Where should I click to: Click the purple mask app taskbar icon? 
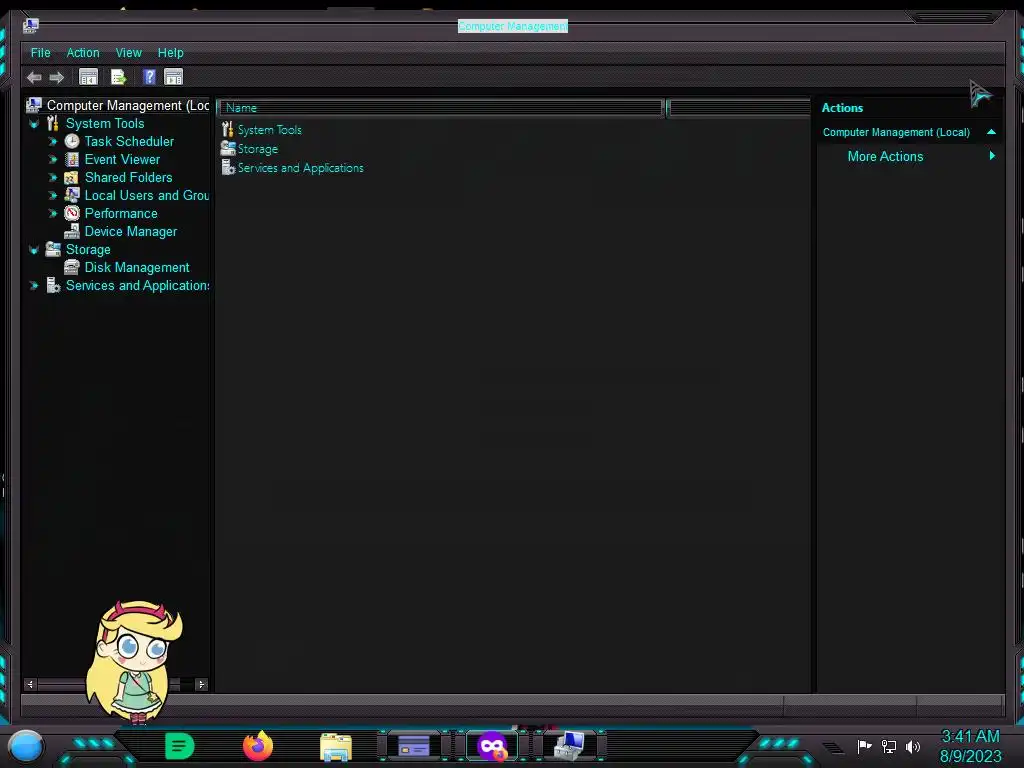click(492, 746)
